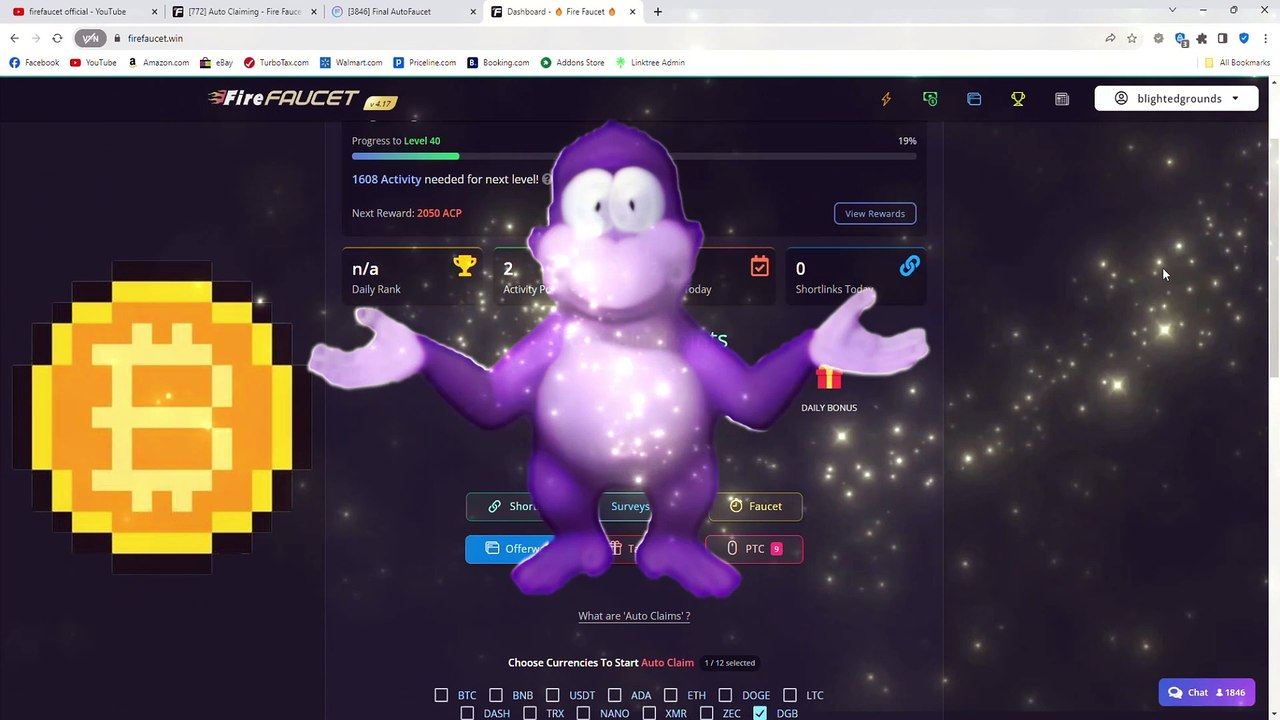
Task: Open the Walmart.com bookmark
Action: click(x=351, y=62)
